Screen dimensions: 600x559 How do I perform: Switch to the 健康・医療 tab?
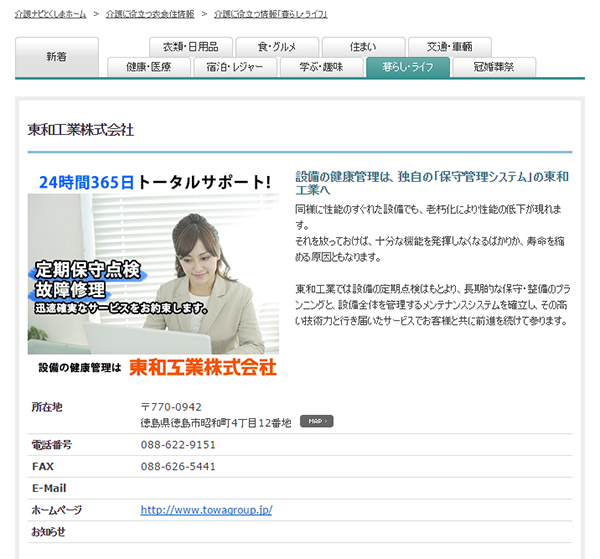click(x=148, y=67)
